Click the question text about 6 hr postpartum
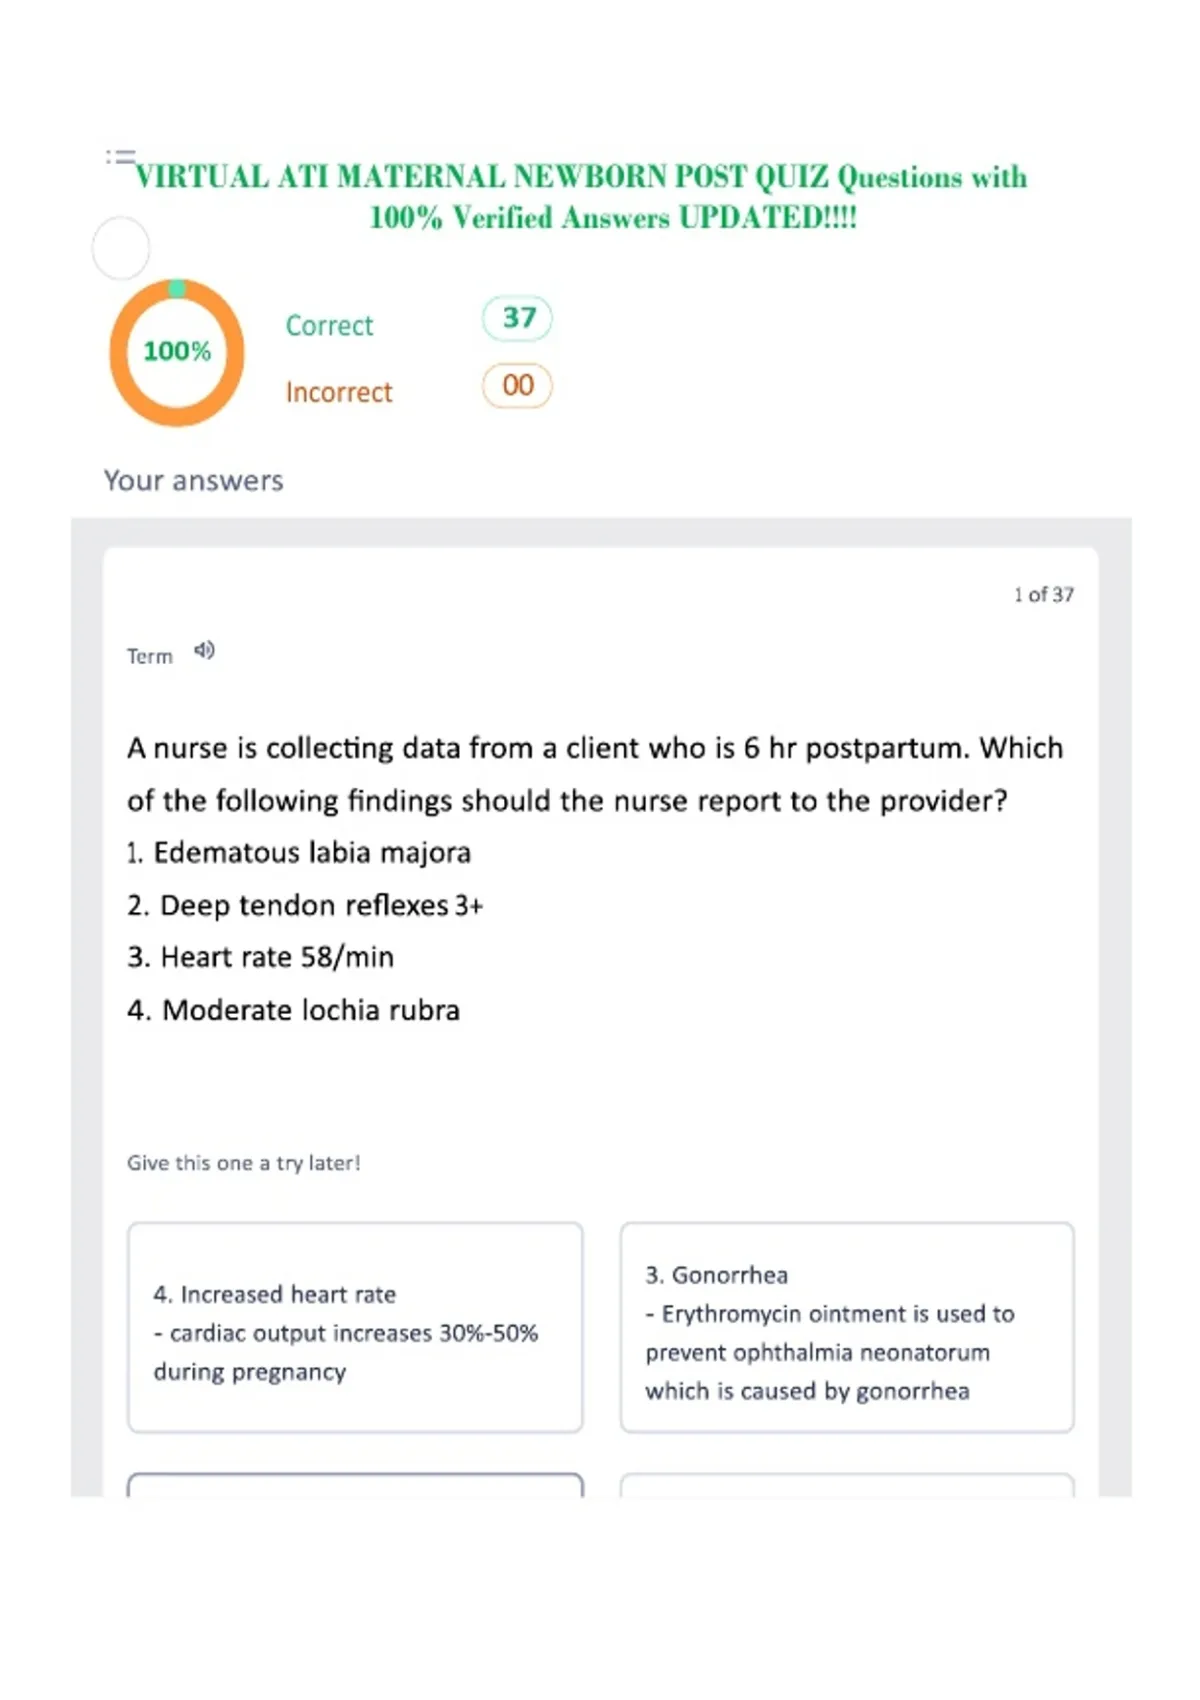This screenshot has width=1200, height=1700. (595, 774)
